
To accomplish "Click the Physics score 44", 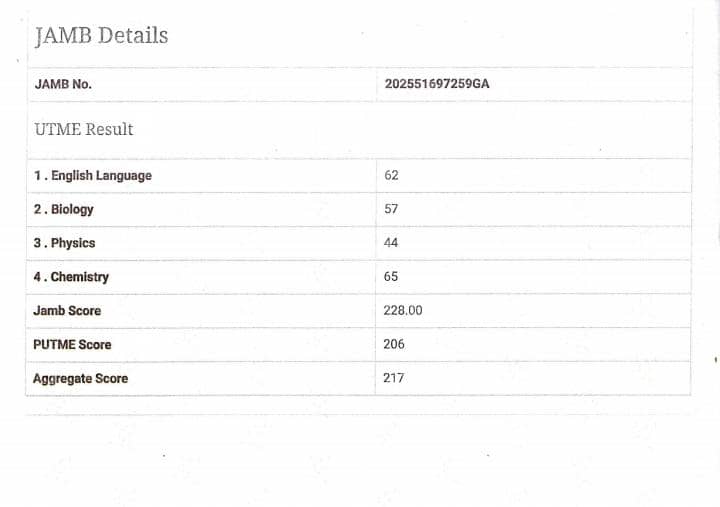I will click(391, 243).
